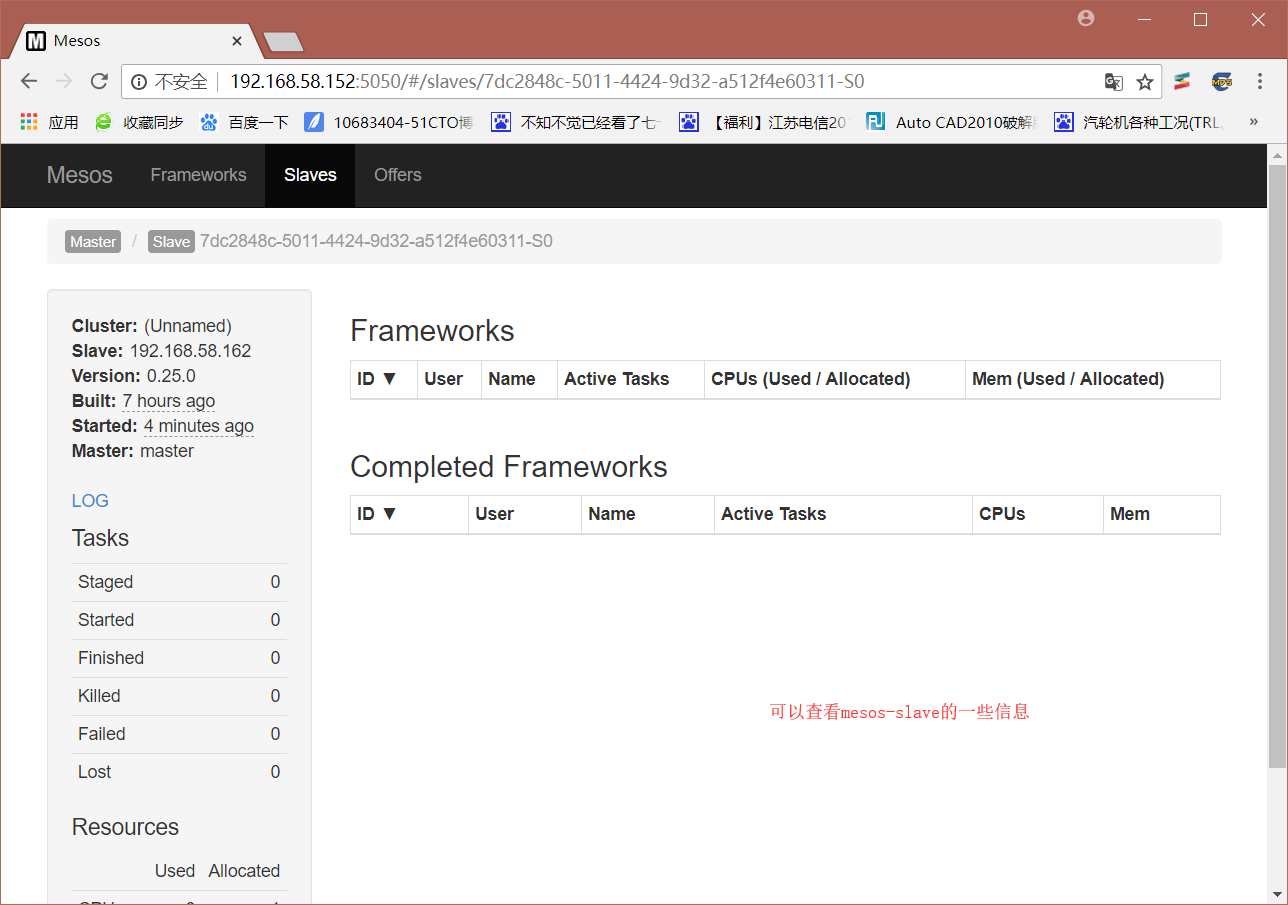
Task: Open the 10683404-51CTO bookmark
Action: coord(389,122)
